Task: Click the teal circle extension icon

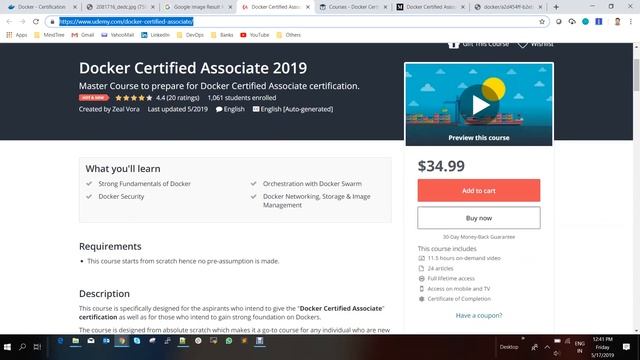Action: pyautogui.click(x=585, y=22)
